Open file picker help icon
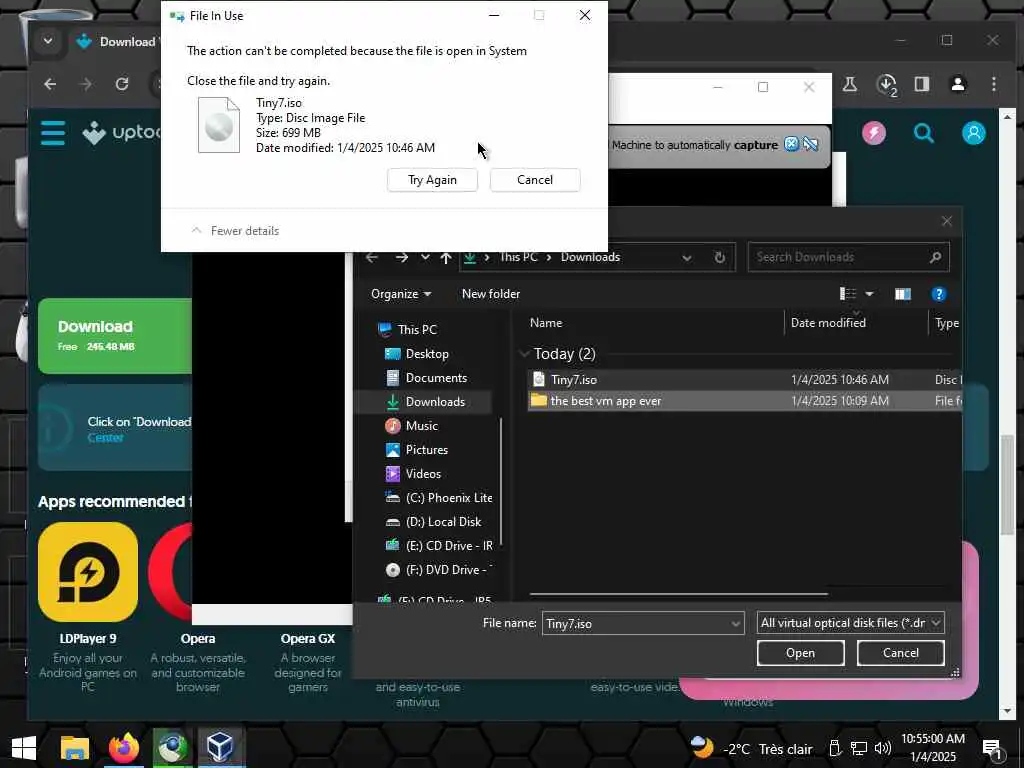Screen dimensions: 1024x768 coord(938,295)
